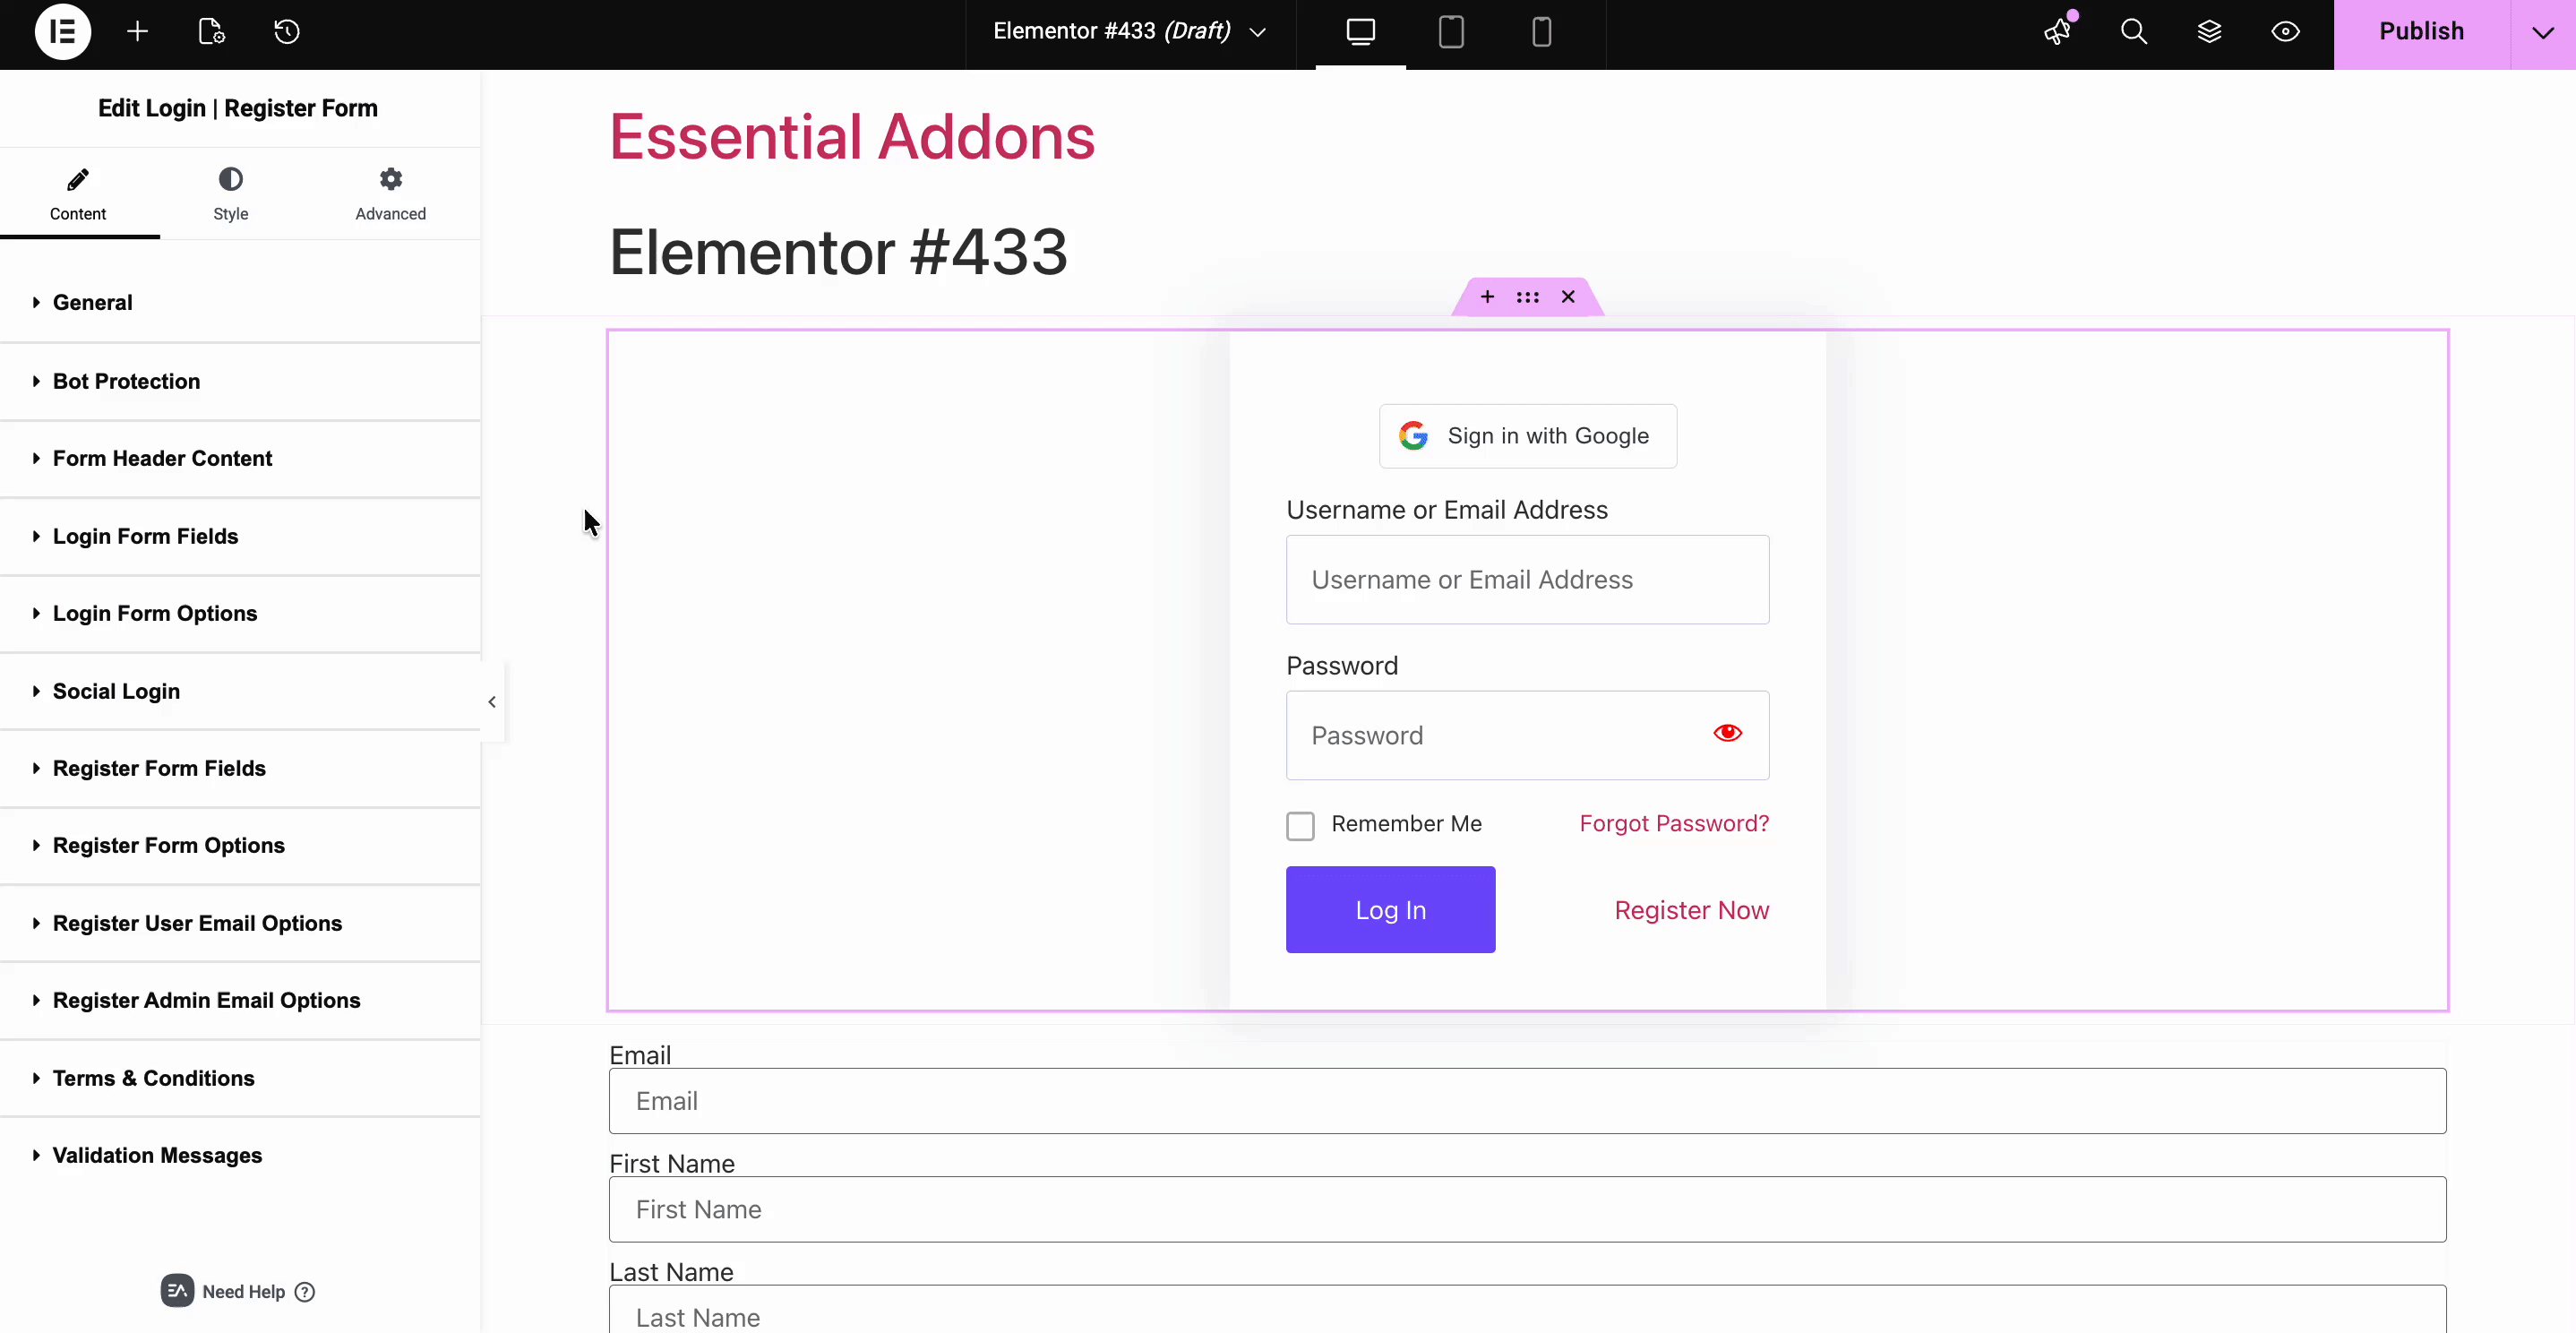This screenshot has width=2576, height=1333.
Task: Check the Remember Me checkbox
Action: [x=1300, y=824]
